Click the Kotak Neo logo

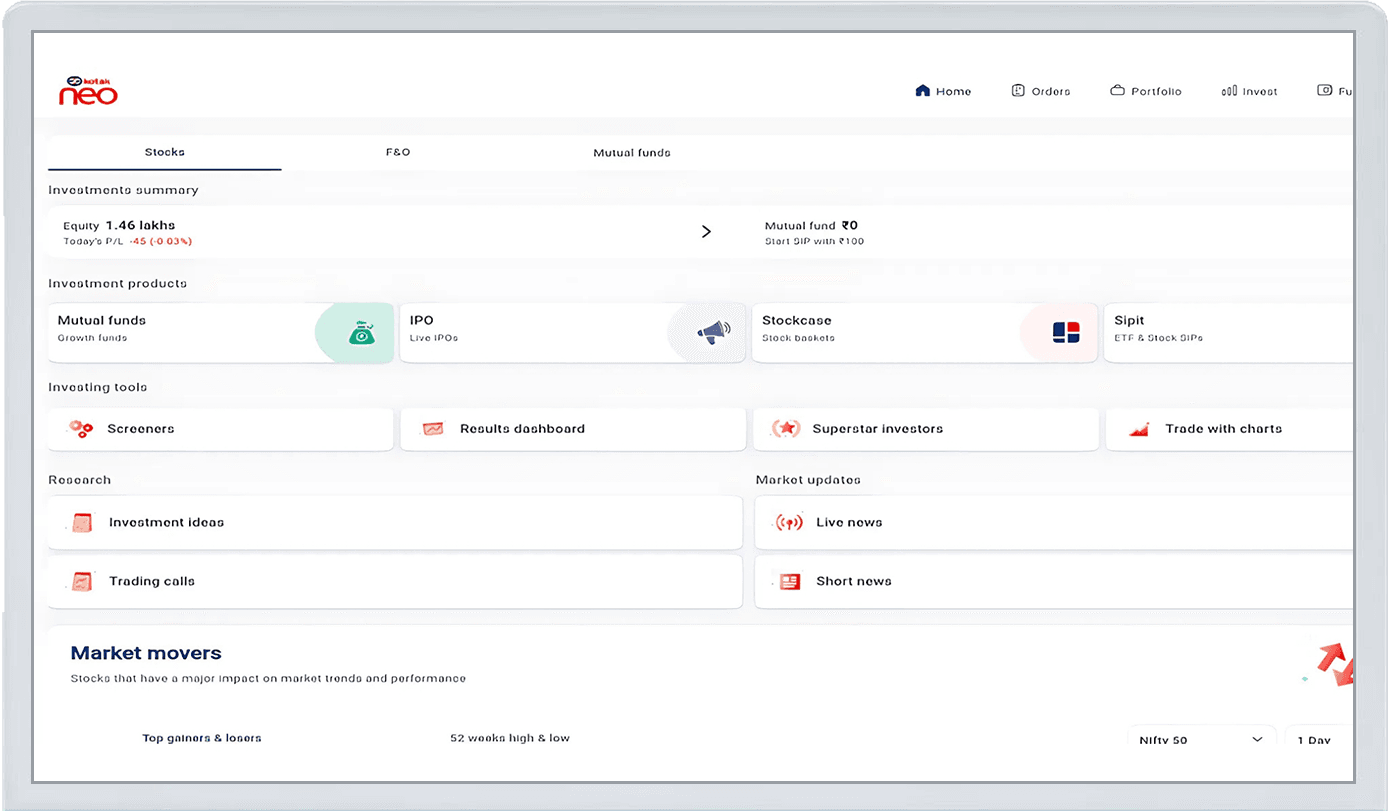[x=88, y=91]
